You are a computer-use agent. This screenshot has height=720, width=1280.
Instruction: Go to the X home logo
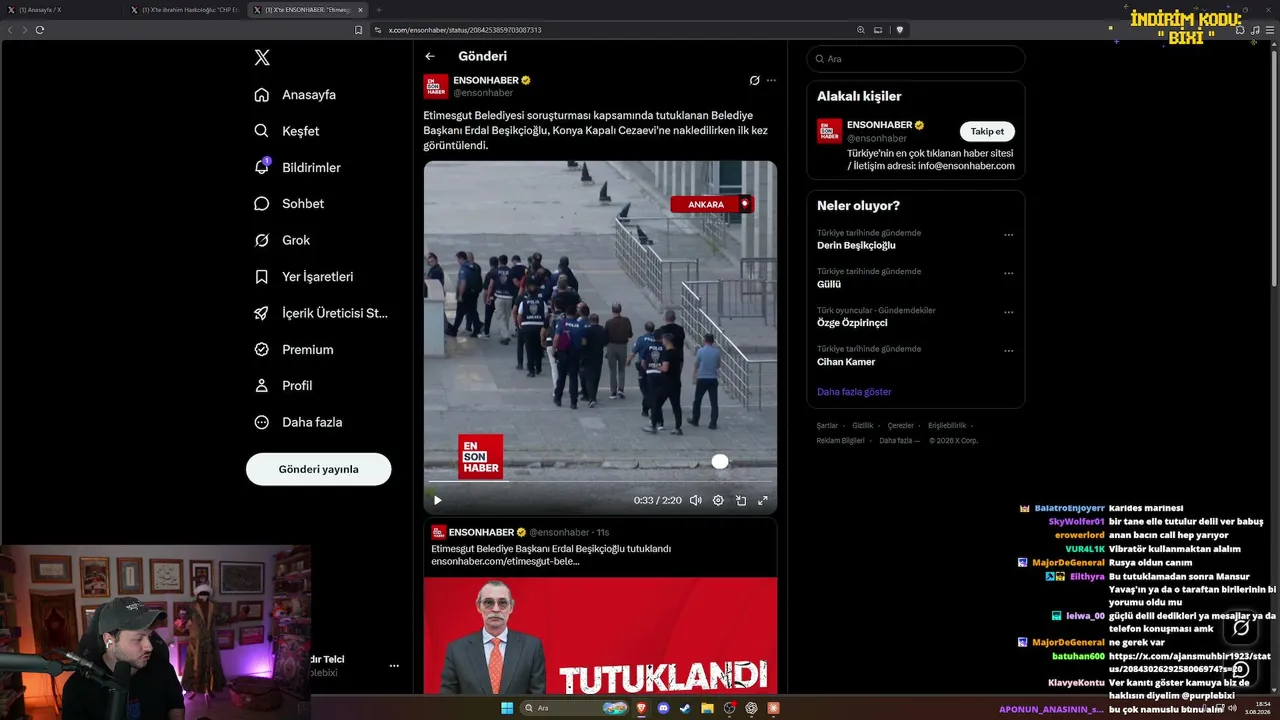[x=262, y=58]
